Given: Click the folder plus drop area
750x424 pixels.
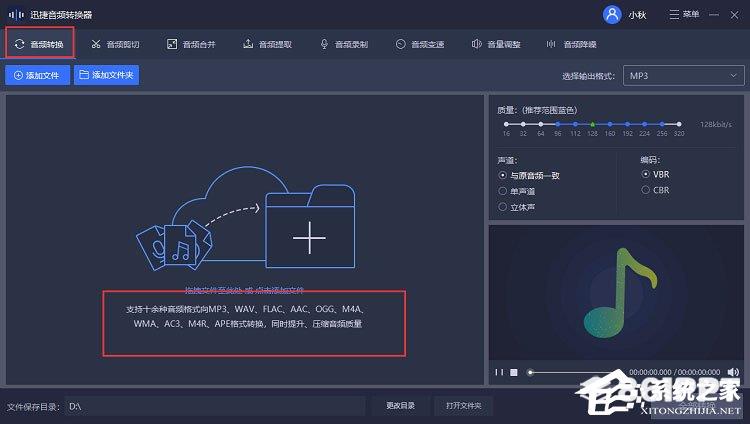Looking at the screenshot, I should pos(310,226).
